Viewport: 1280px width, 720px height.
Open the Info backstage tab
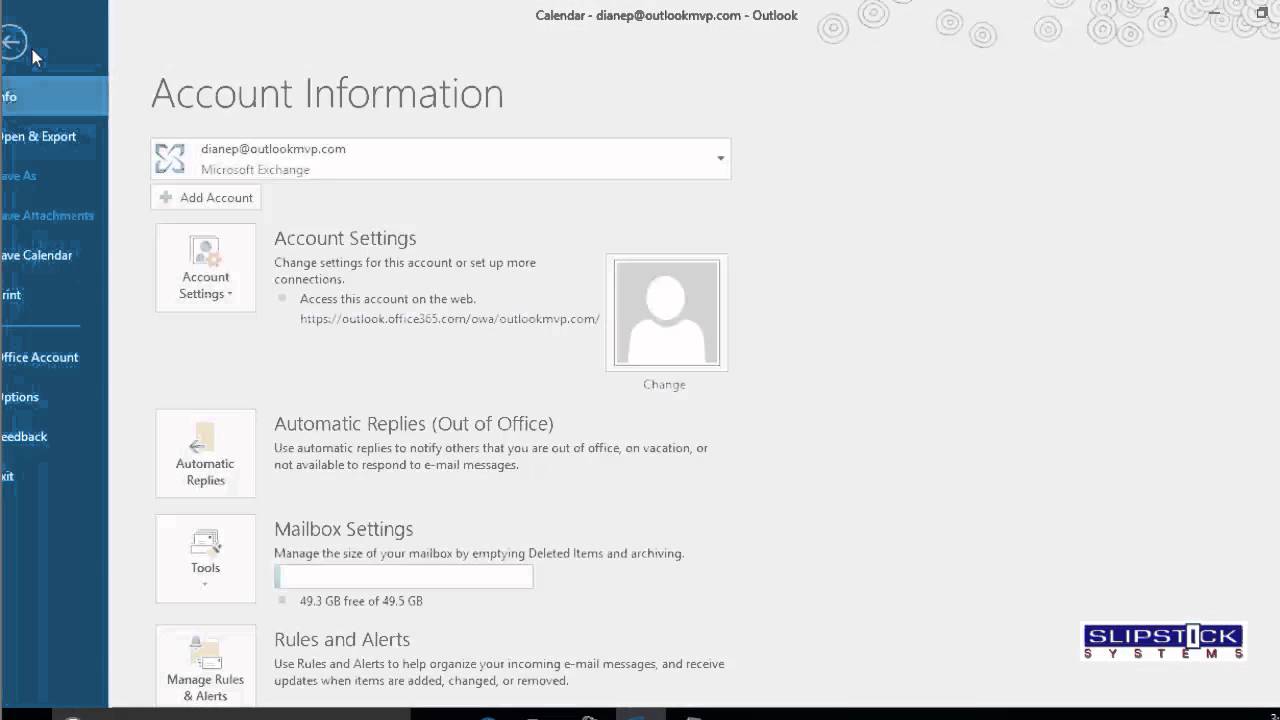point(54,97)
